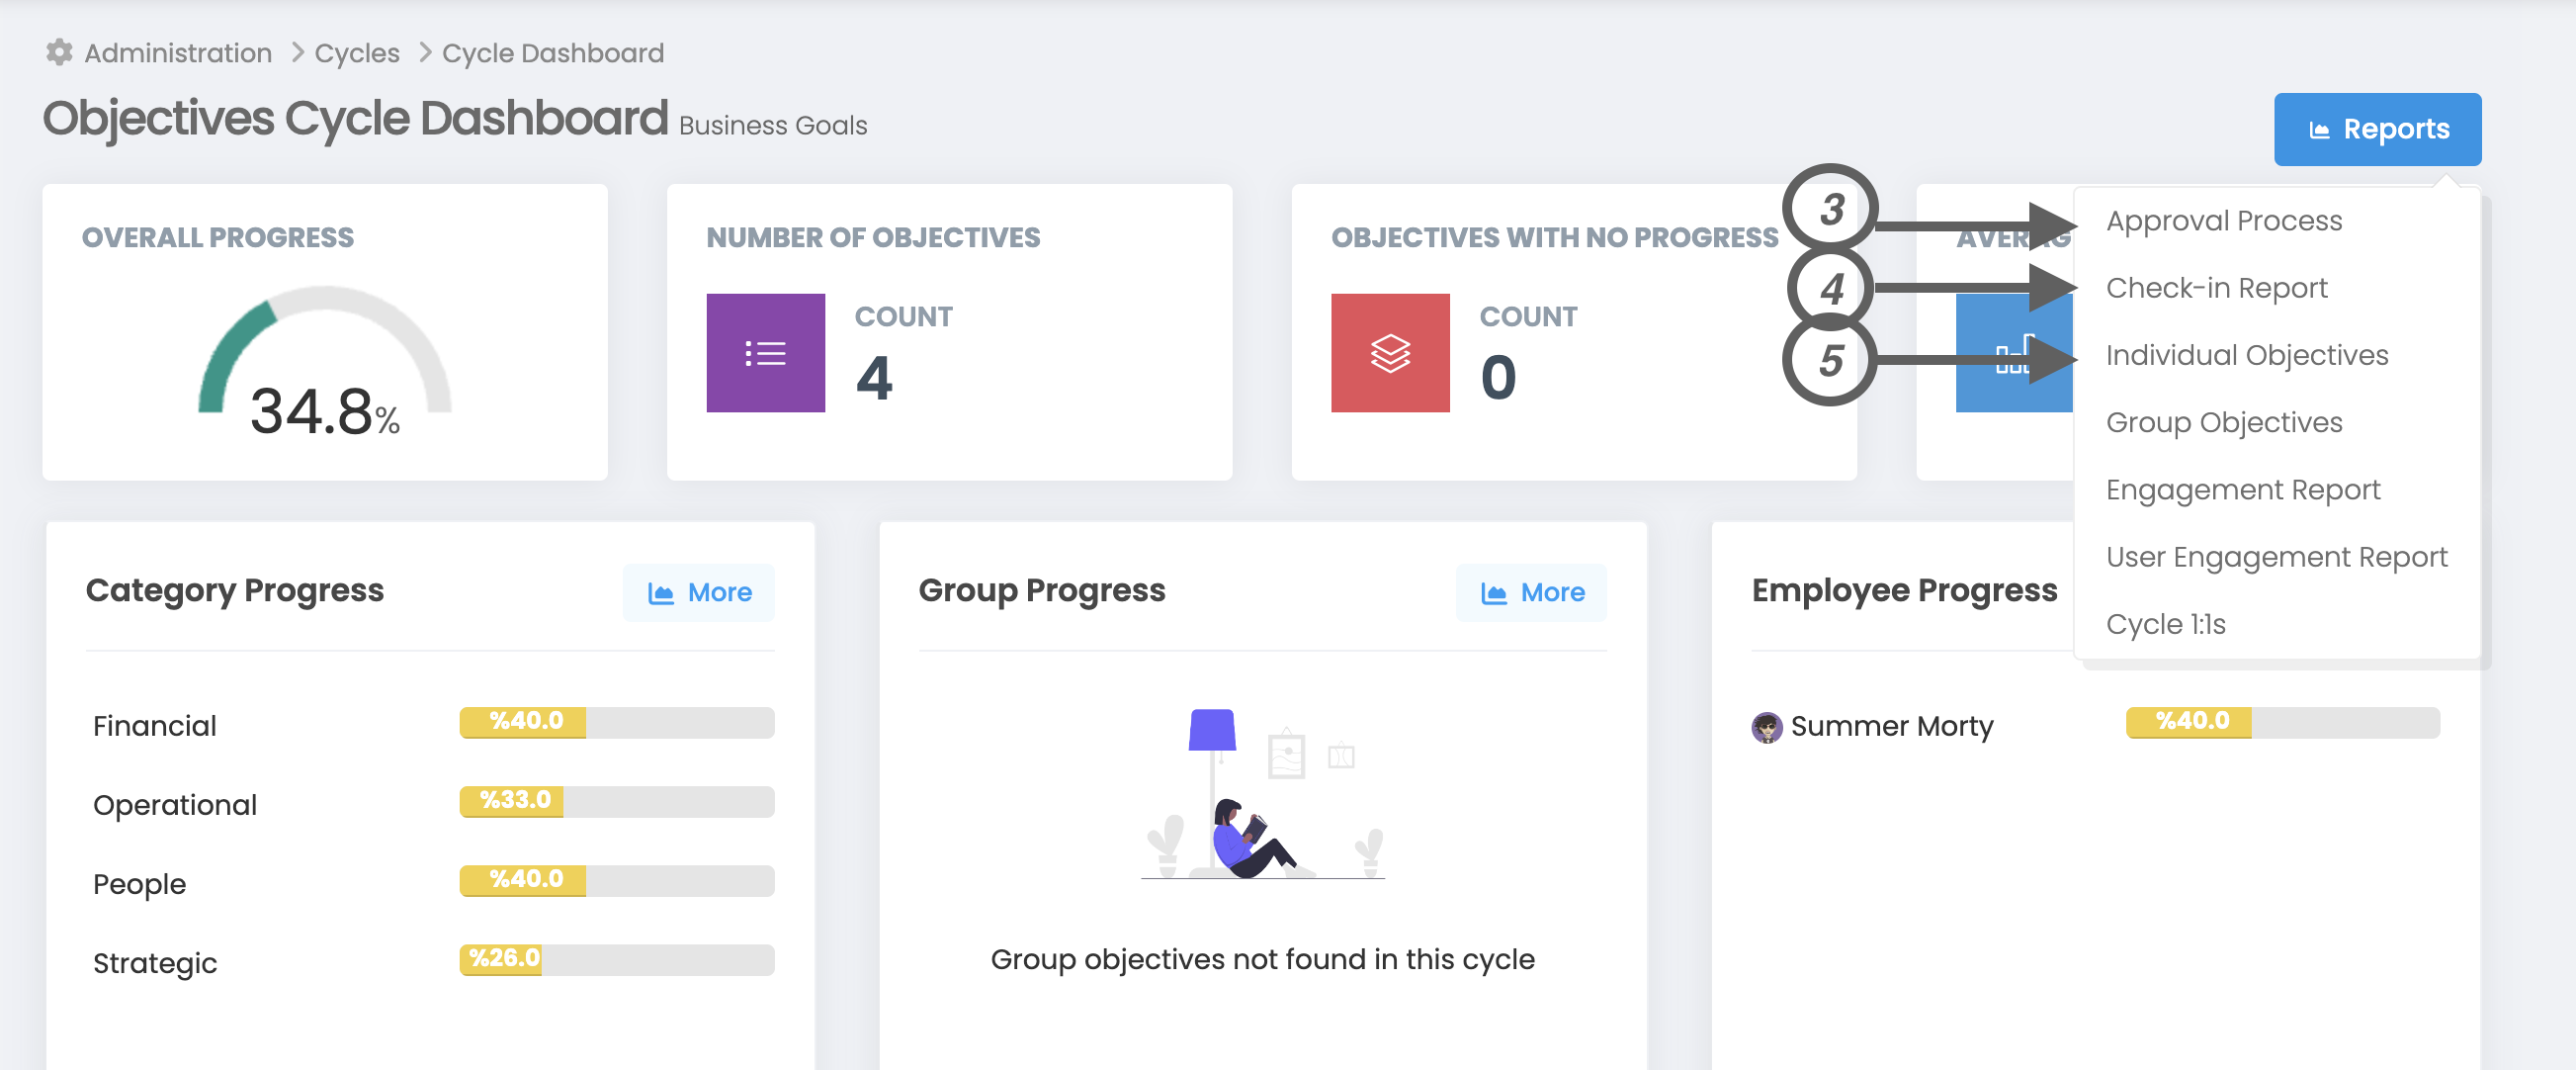Click the Administration gear icon

(60, 52)
